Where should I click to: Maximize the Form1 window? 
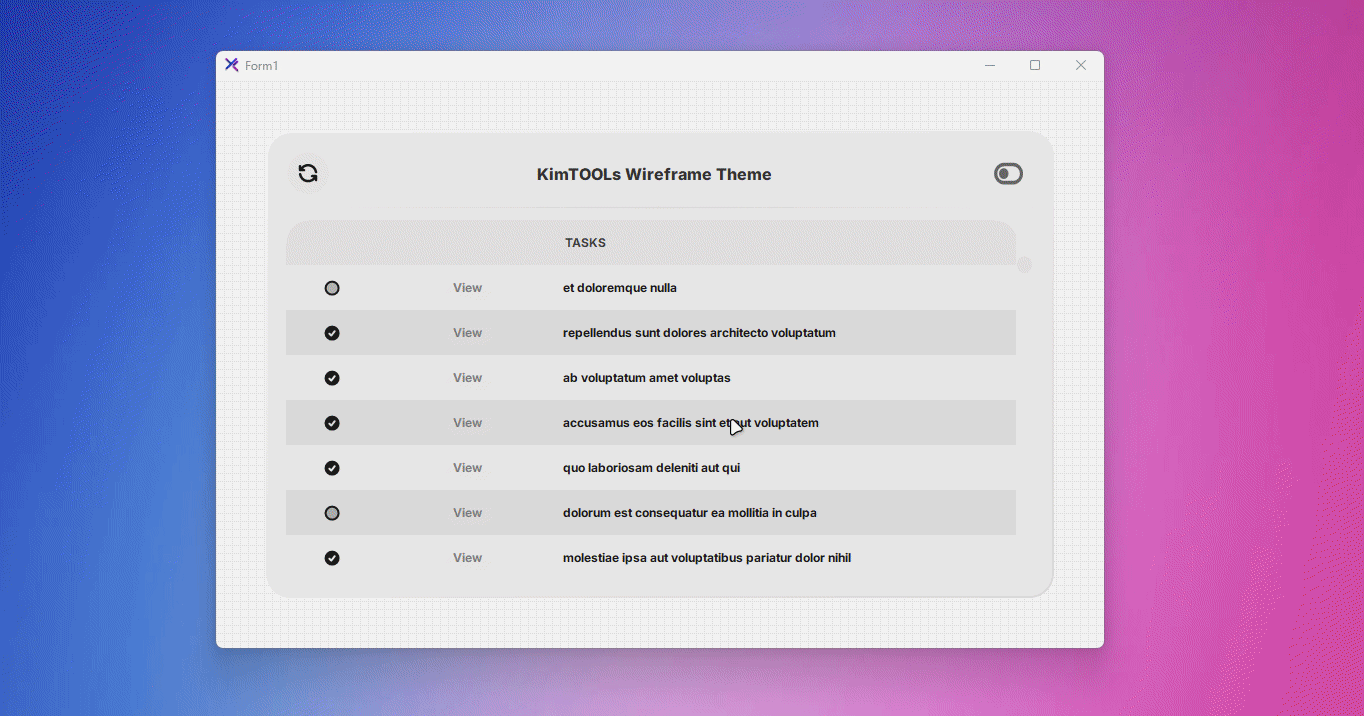pyautogui.click(x=1035, y=65)
